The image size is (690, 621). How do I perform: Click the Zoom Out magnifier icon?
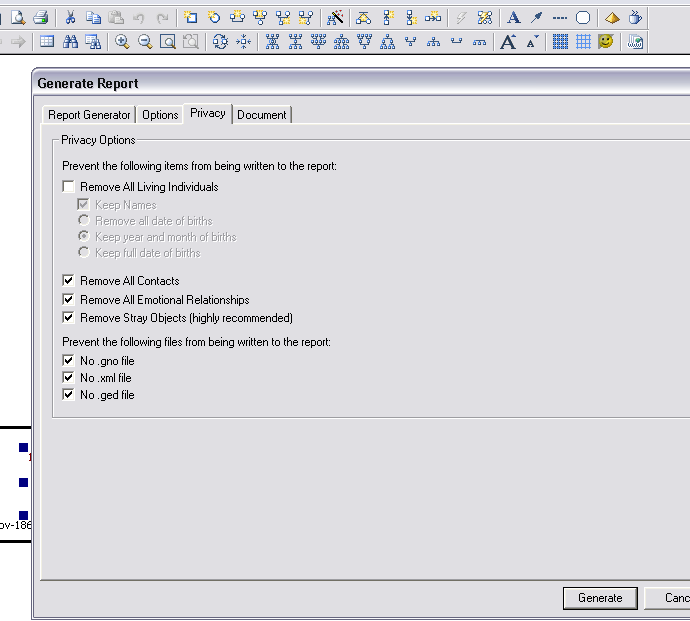coord(145,41)
